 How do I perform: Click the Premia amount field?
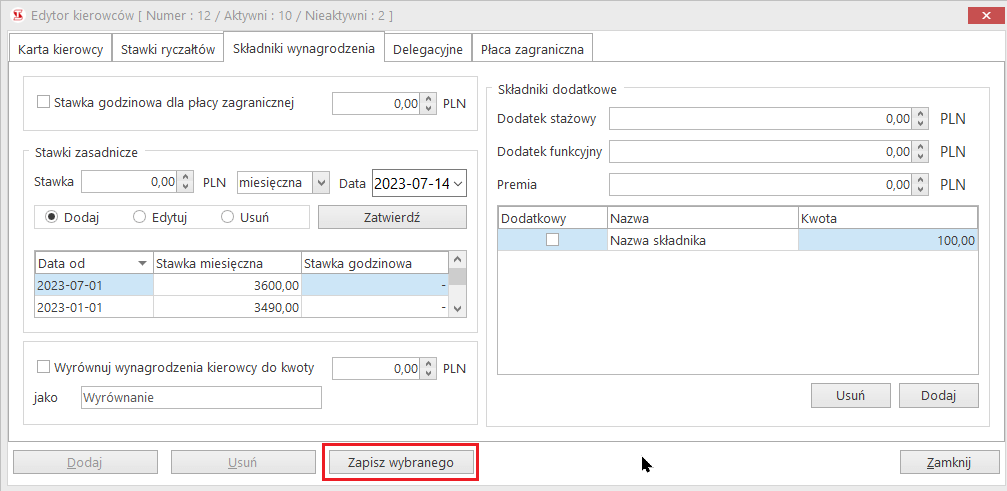pos(761,184)
